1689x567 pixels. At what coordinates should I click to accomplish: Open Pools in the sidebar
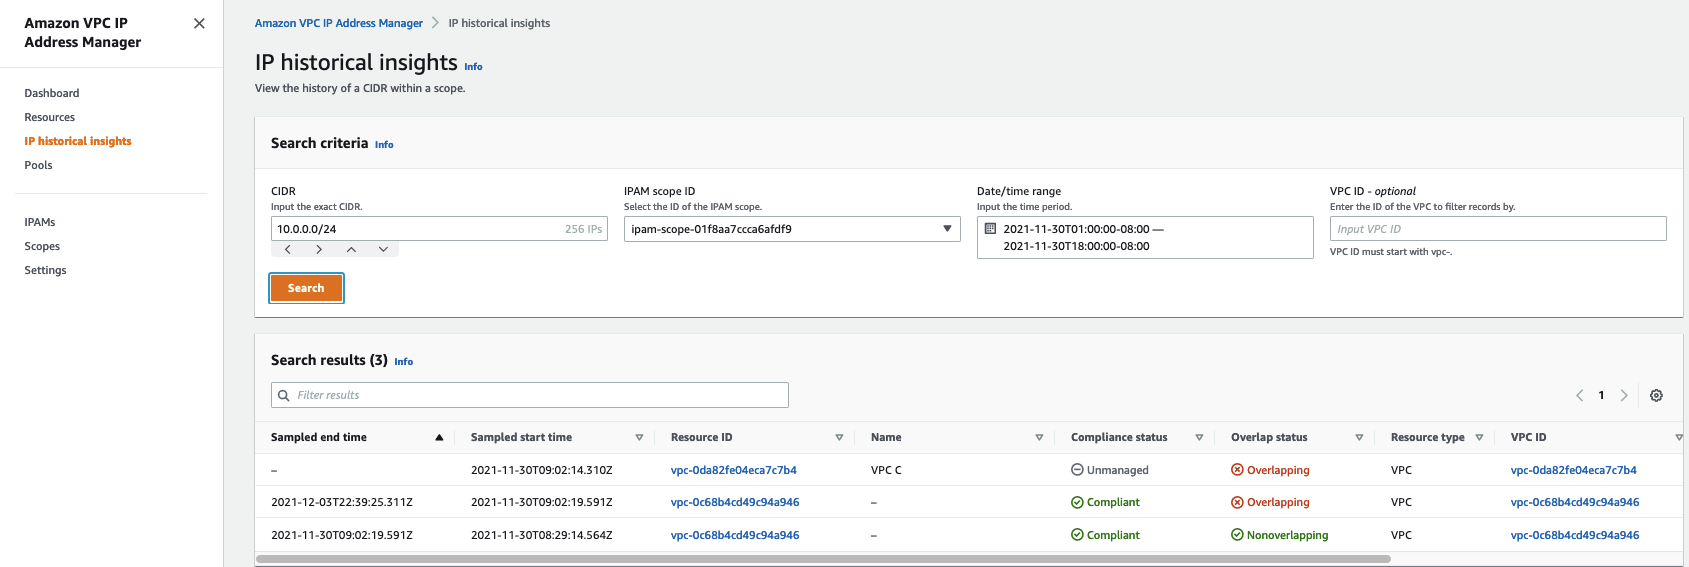(38, 165)
